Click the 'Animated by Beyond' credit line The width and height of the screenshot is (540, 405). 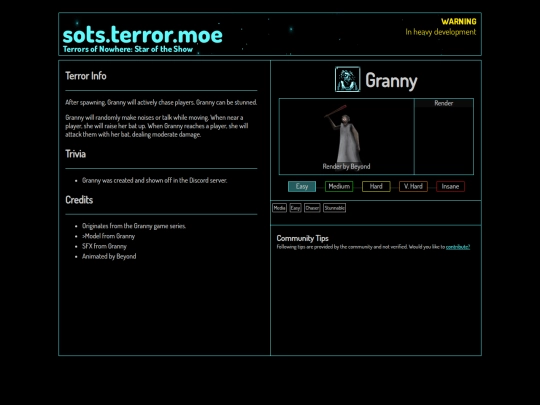click(109, 256)
